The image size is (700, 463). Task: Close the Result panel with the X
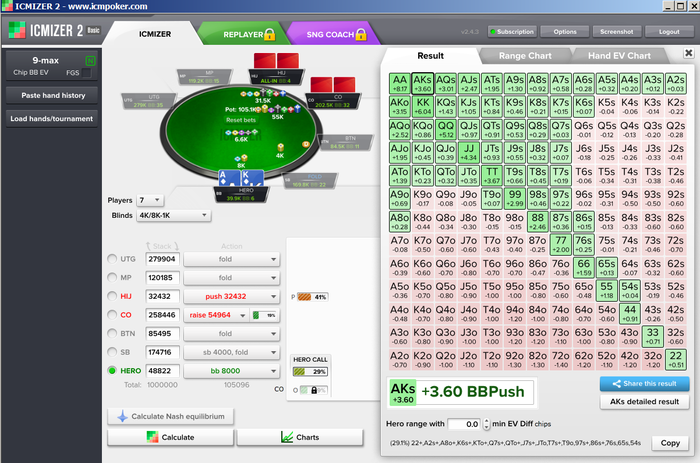coord(688,53)
